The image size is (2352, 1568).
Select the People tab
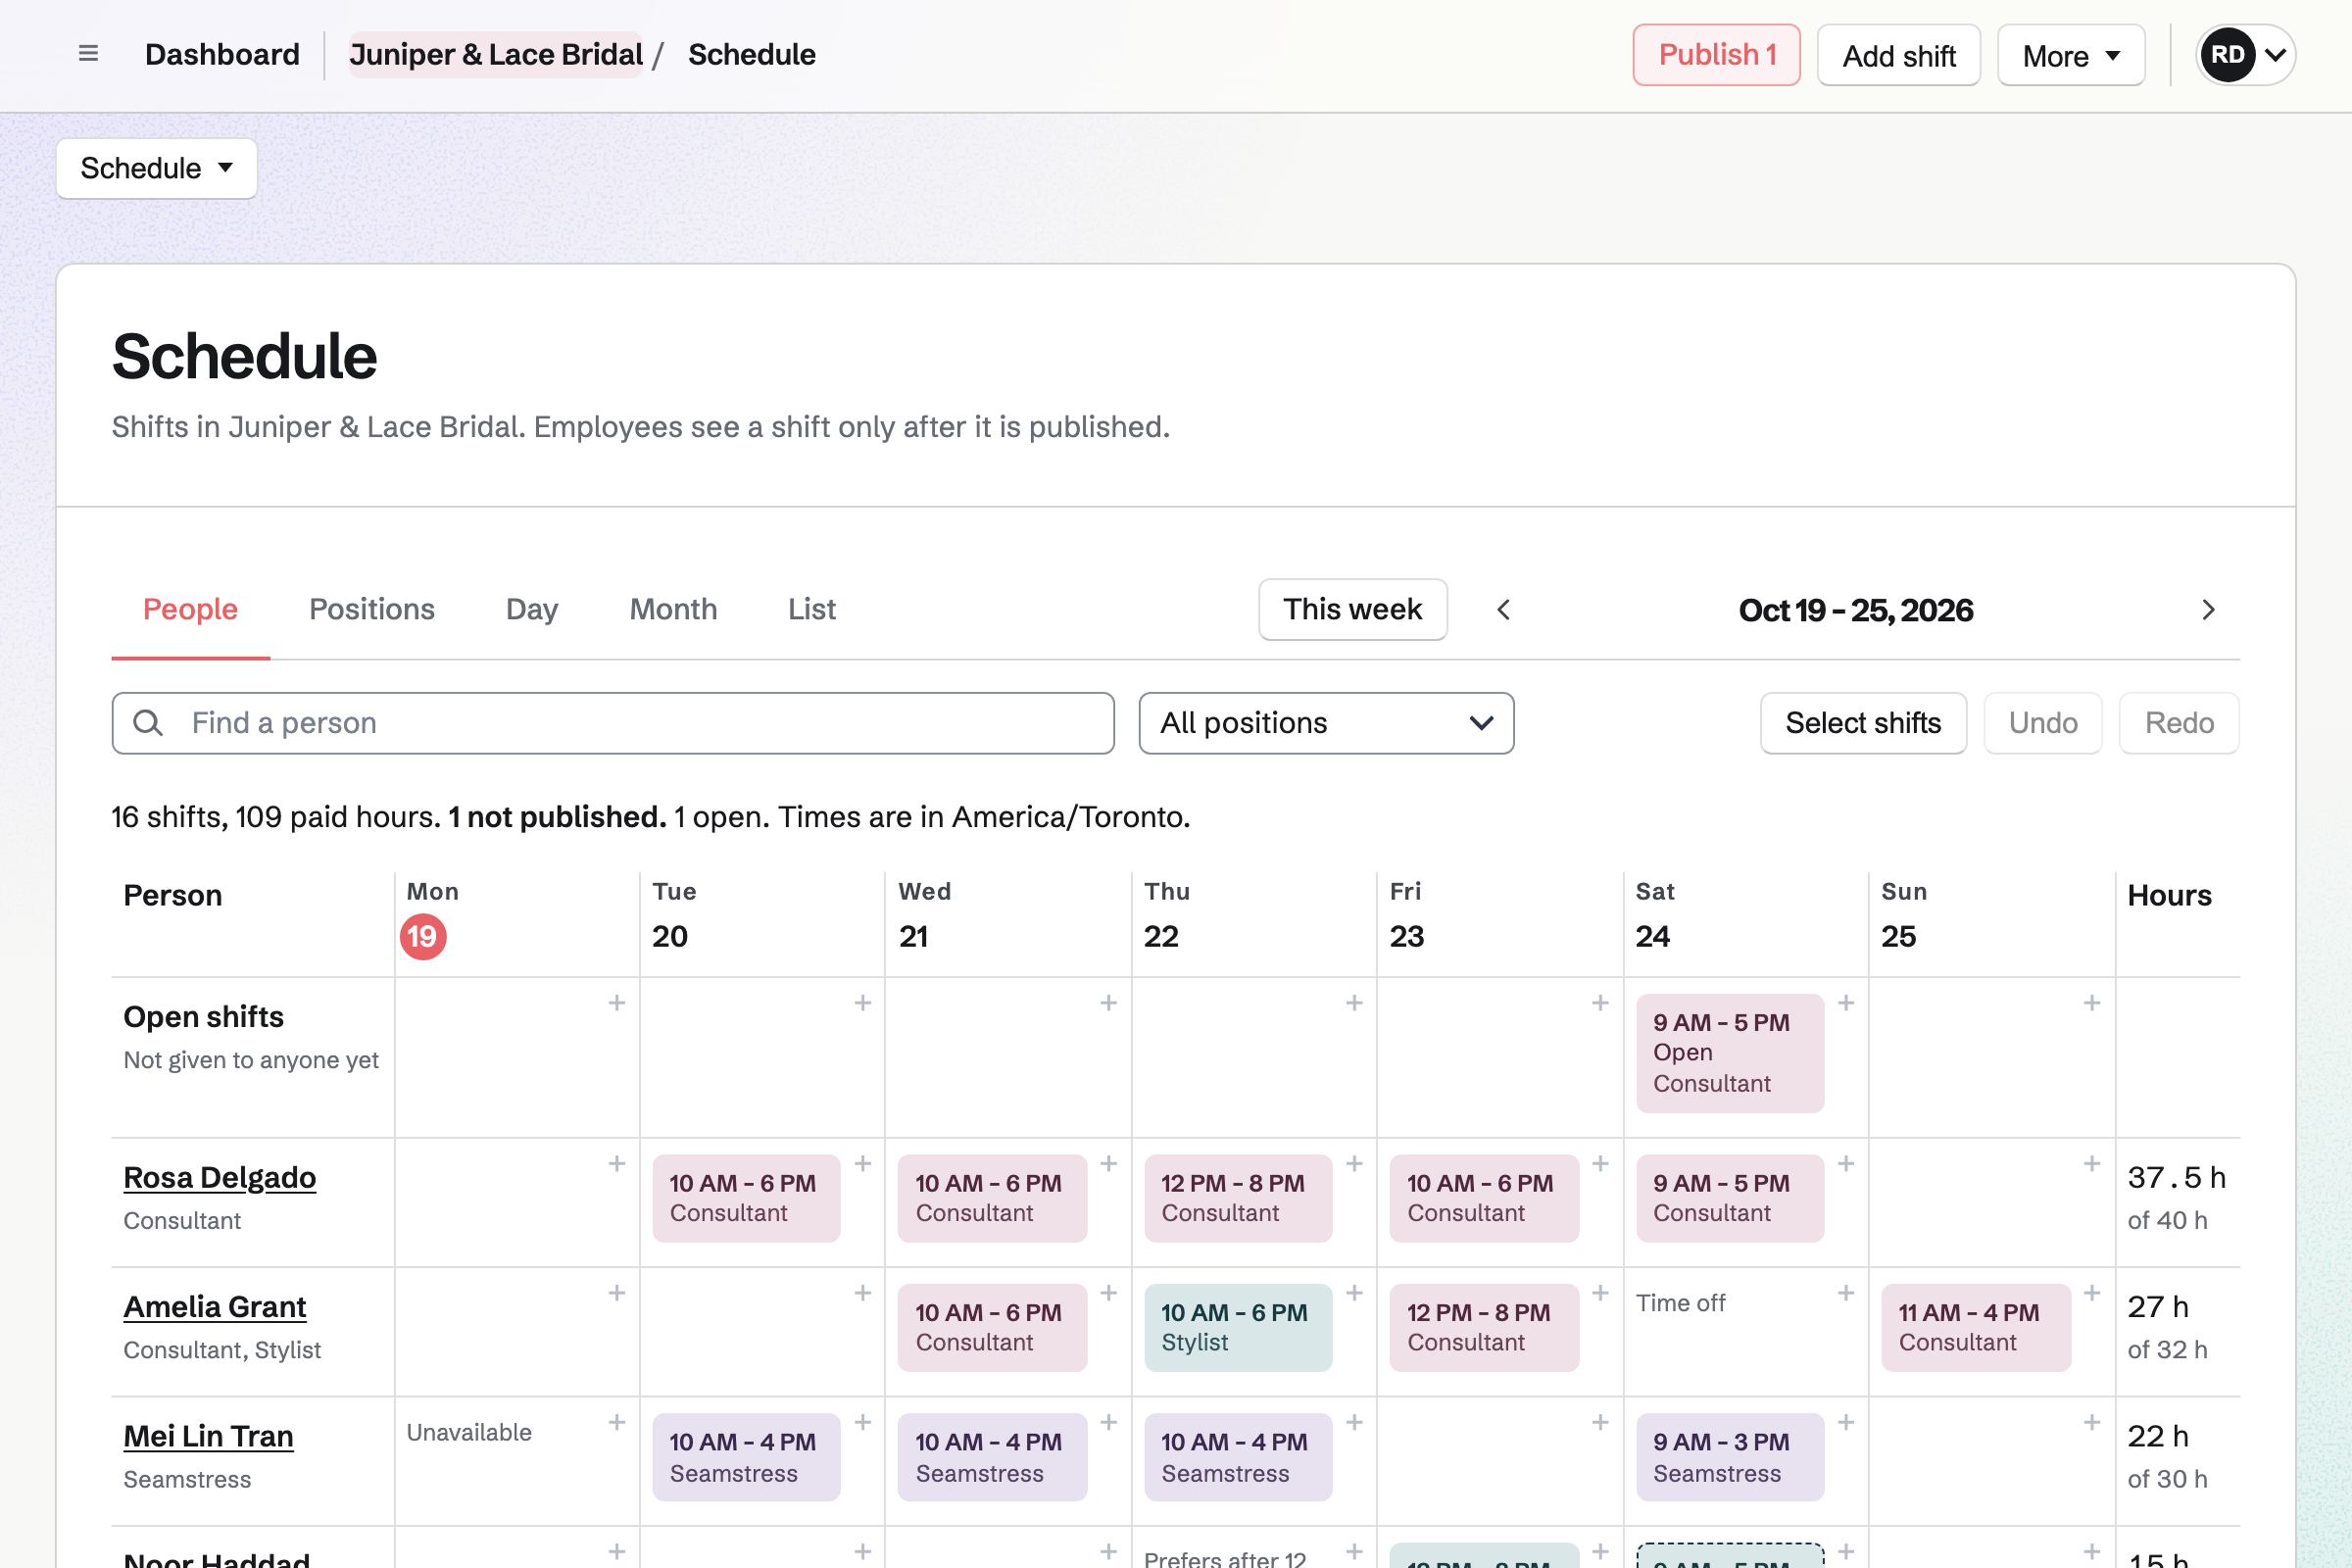190,609
